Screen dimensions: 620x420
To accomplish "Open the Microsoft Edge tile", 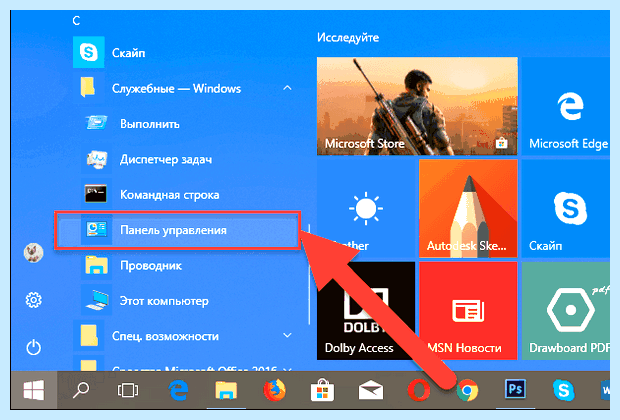I will [566, 106].
